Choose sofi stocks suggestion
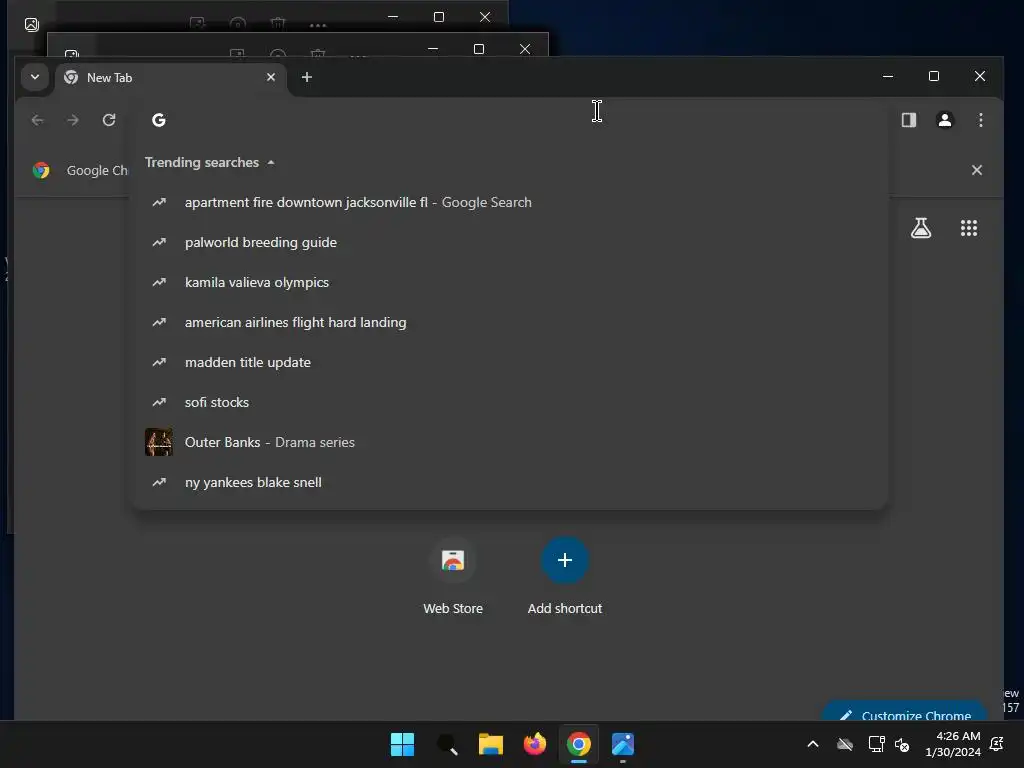This screenshot has height=768, width=1024. pos(511,402)
